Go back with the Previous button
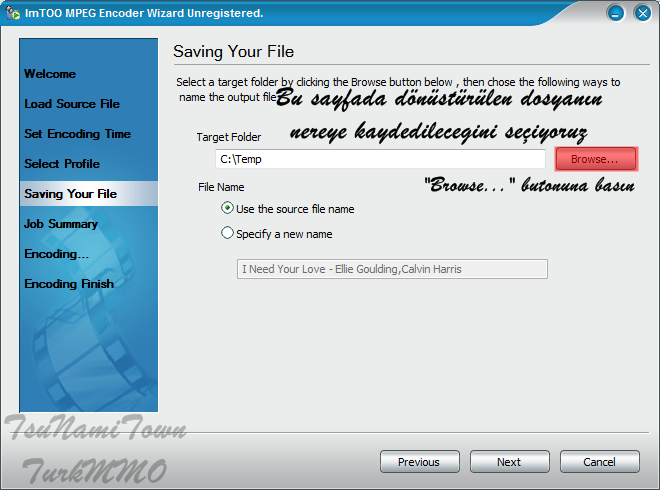 point(419,462)
